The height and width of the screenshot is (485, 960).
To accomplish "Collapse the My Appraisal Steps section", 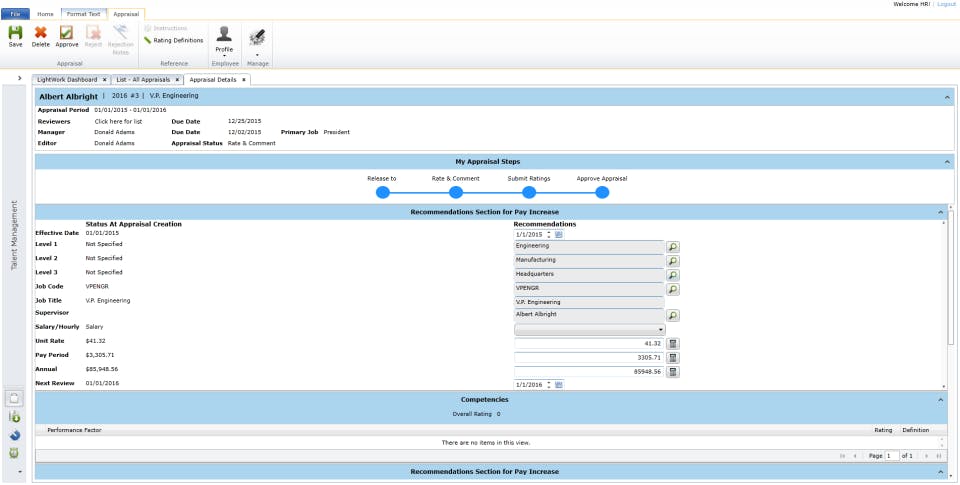I will tap(947, 162).
